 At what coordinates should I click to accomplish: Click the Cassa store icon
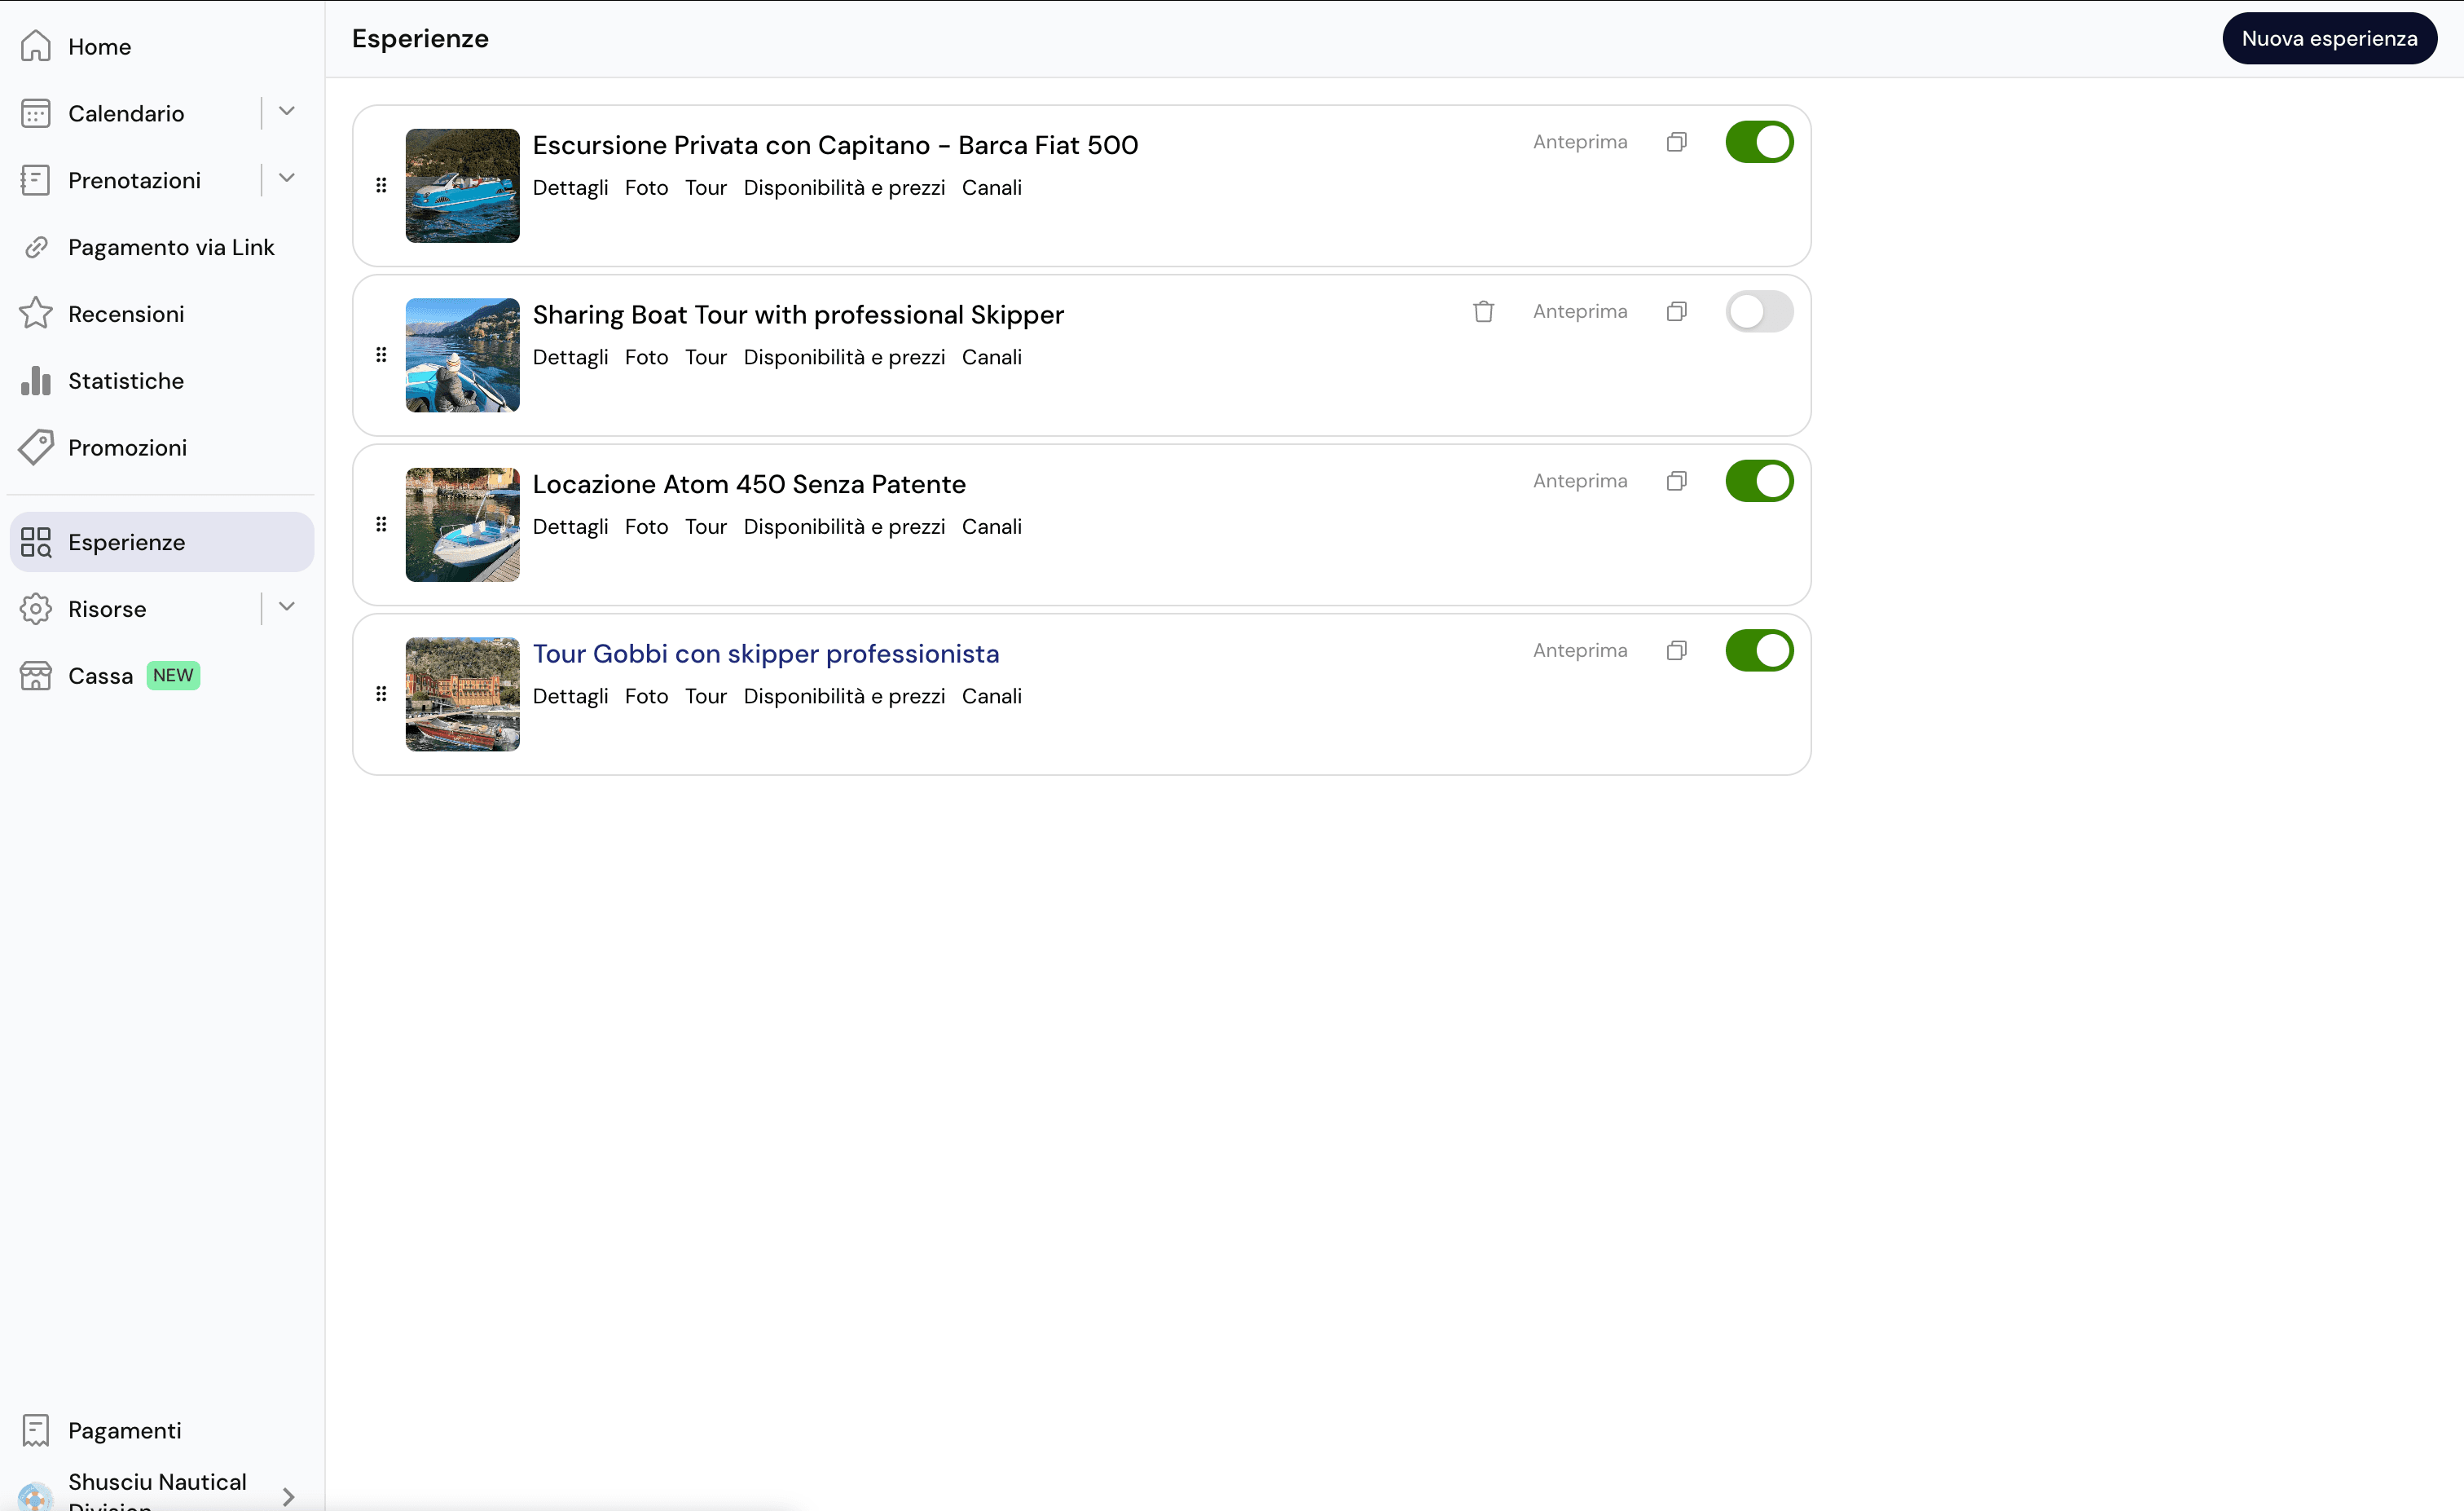pos(36,676)
